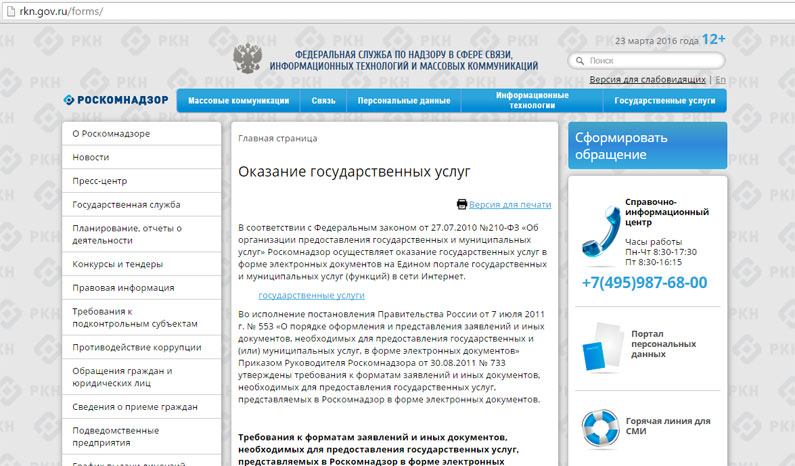The height and width of the screenshot is (466, 795).
Task: Select Противодействие коррупции in sidebar
Action: point(136,347)
